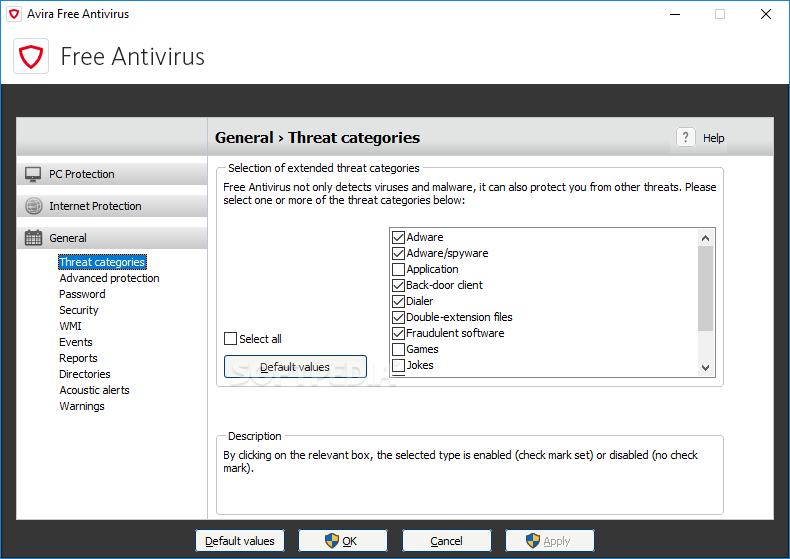Tick the Select all checkbox

[x=230, y=339]
